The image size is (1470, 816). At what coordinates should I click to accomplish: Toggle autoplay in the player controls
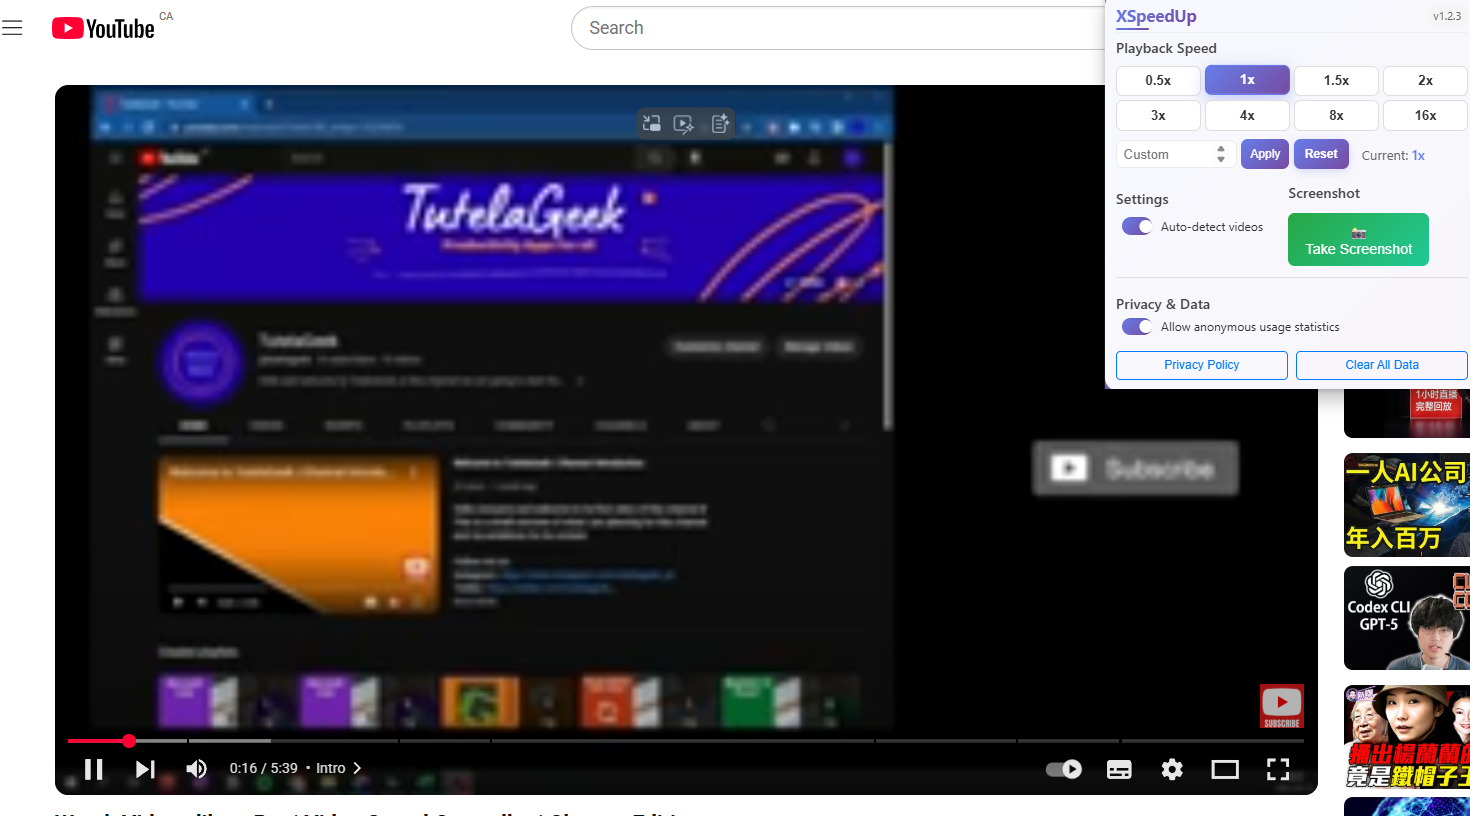click(1063, 769)
